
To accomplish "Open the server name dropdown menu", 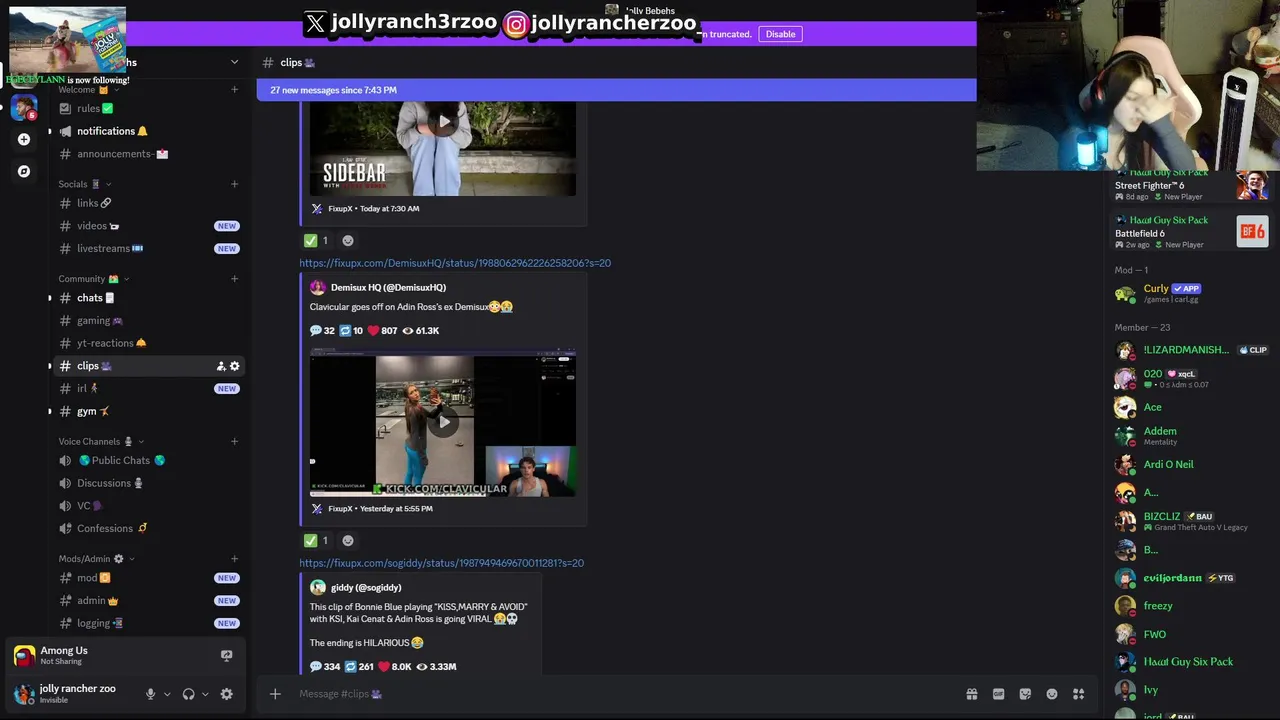I will click(234, 62).
